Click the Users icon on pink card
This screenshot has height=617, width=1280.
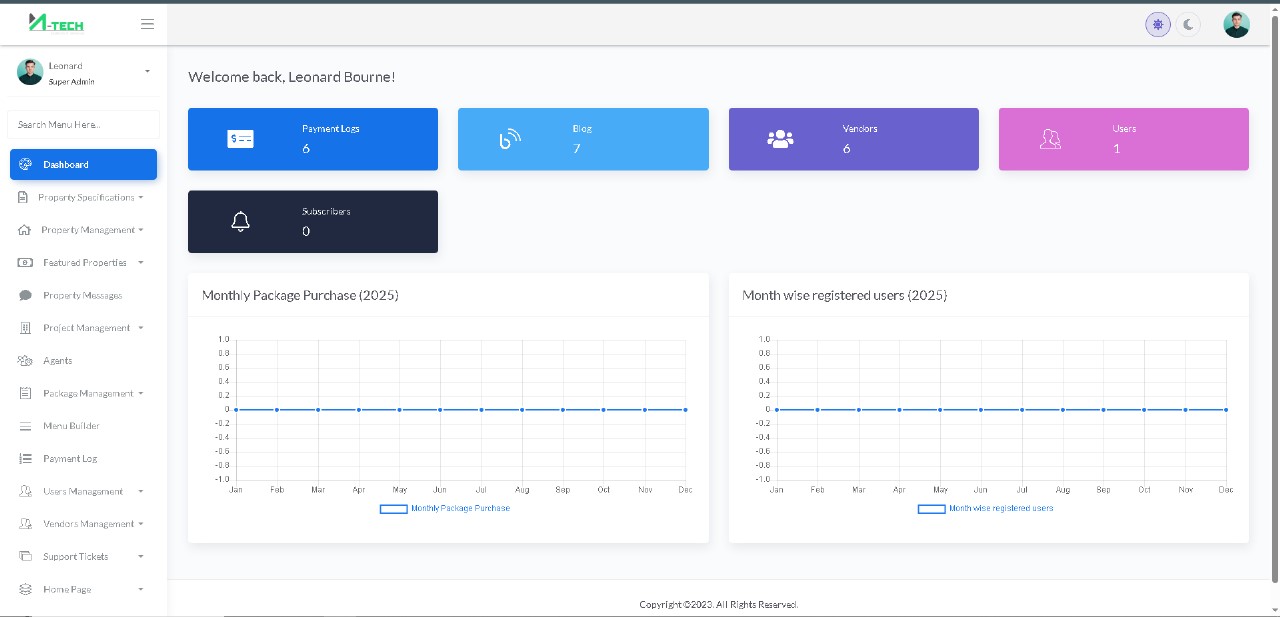pyautogui.click(x=1050, y=139)
